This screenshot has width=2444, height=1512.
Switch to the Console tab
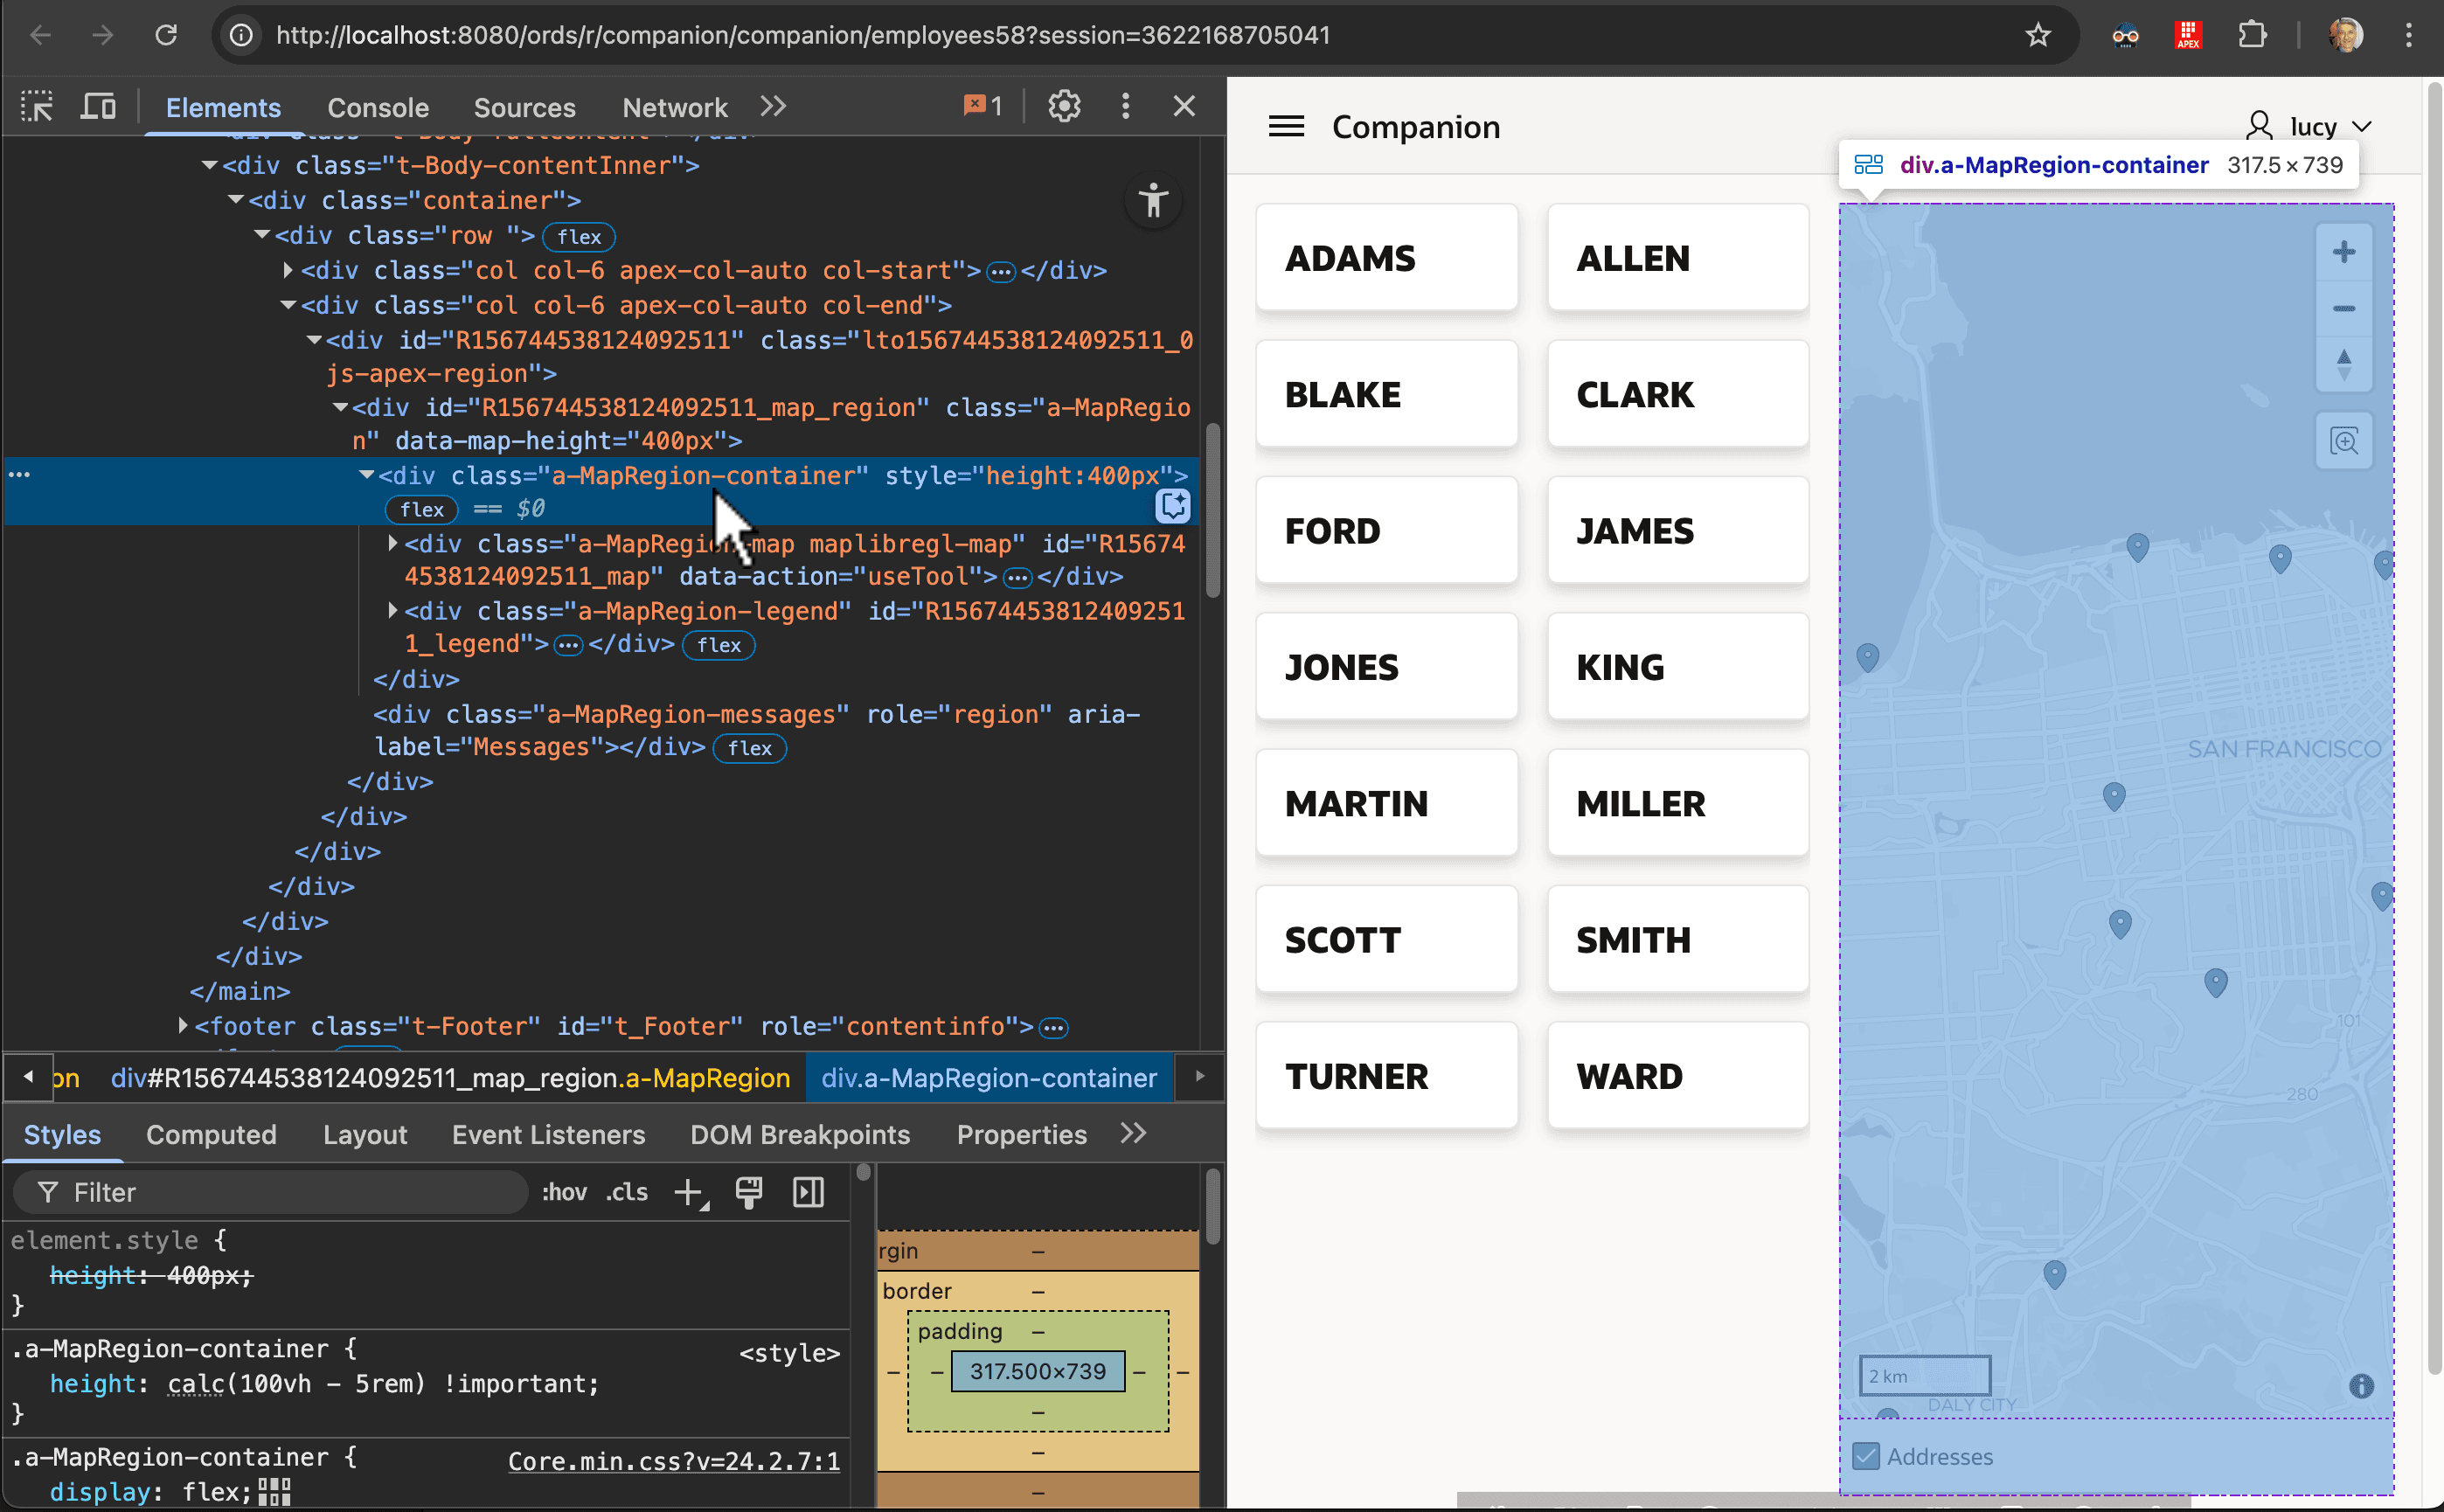pyautogui.click(x=378, y=107)
